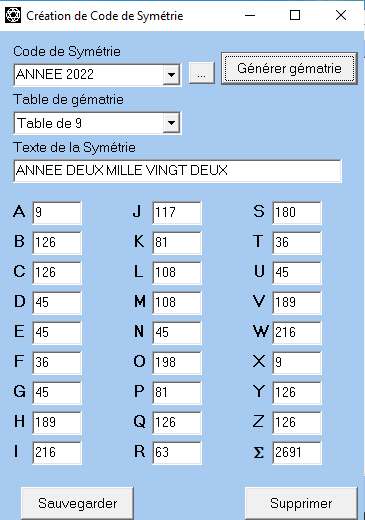Viewport: 365px width, 520px height.
Task: Select the letter O value box
Action: point(177,362)
